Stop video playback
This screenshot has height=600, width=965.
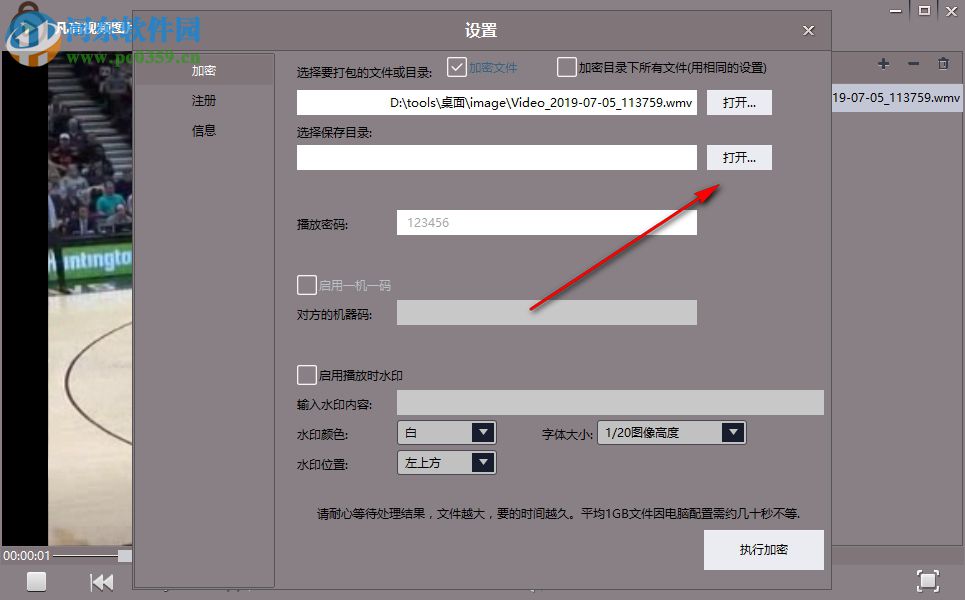pyautogui.click(x=36, y=581)
